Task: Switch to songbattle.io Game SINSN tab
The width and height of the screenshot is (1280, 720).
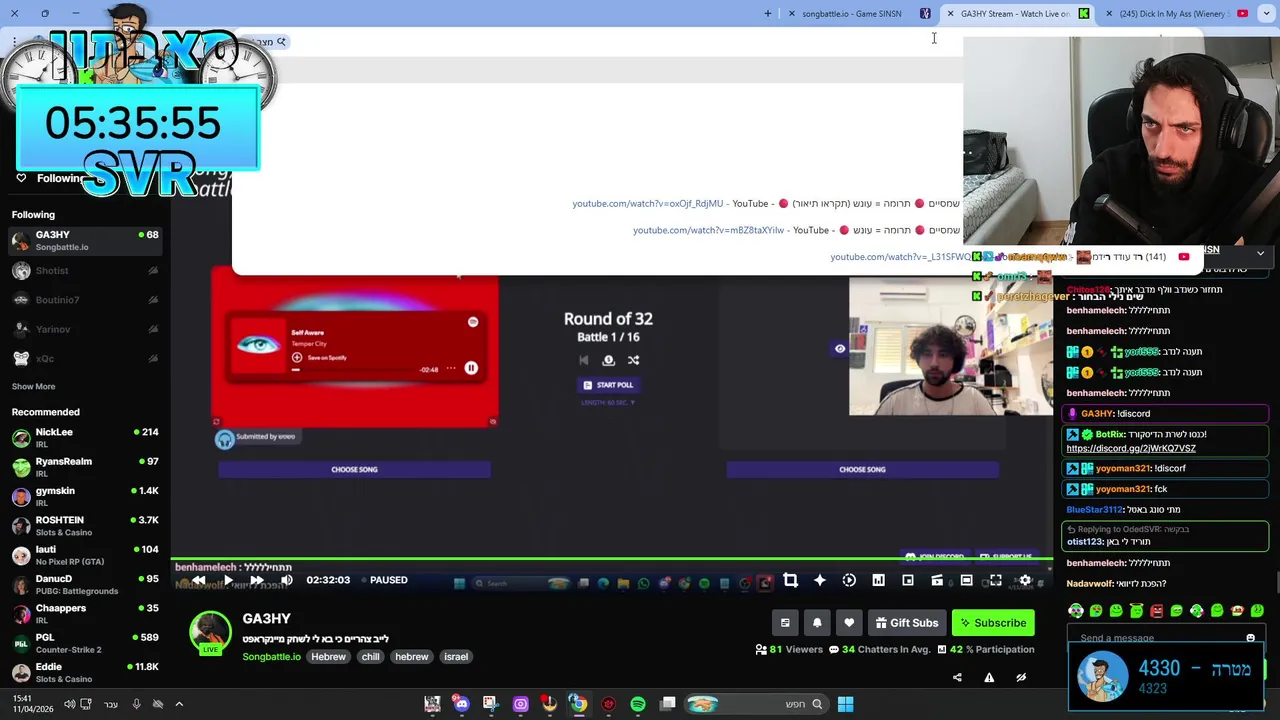Action: tap(852, 13)
